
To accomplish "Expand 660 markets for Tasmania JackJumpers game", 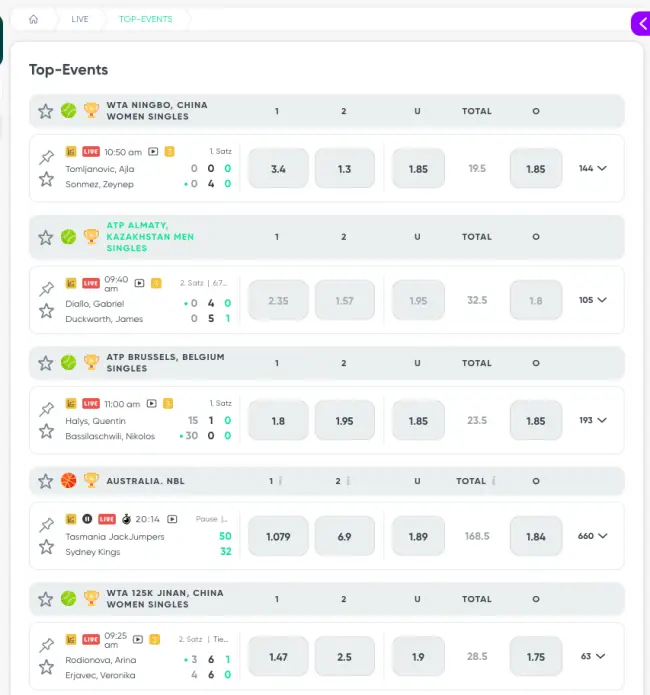I will tap(592, 536).
